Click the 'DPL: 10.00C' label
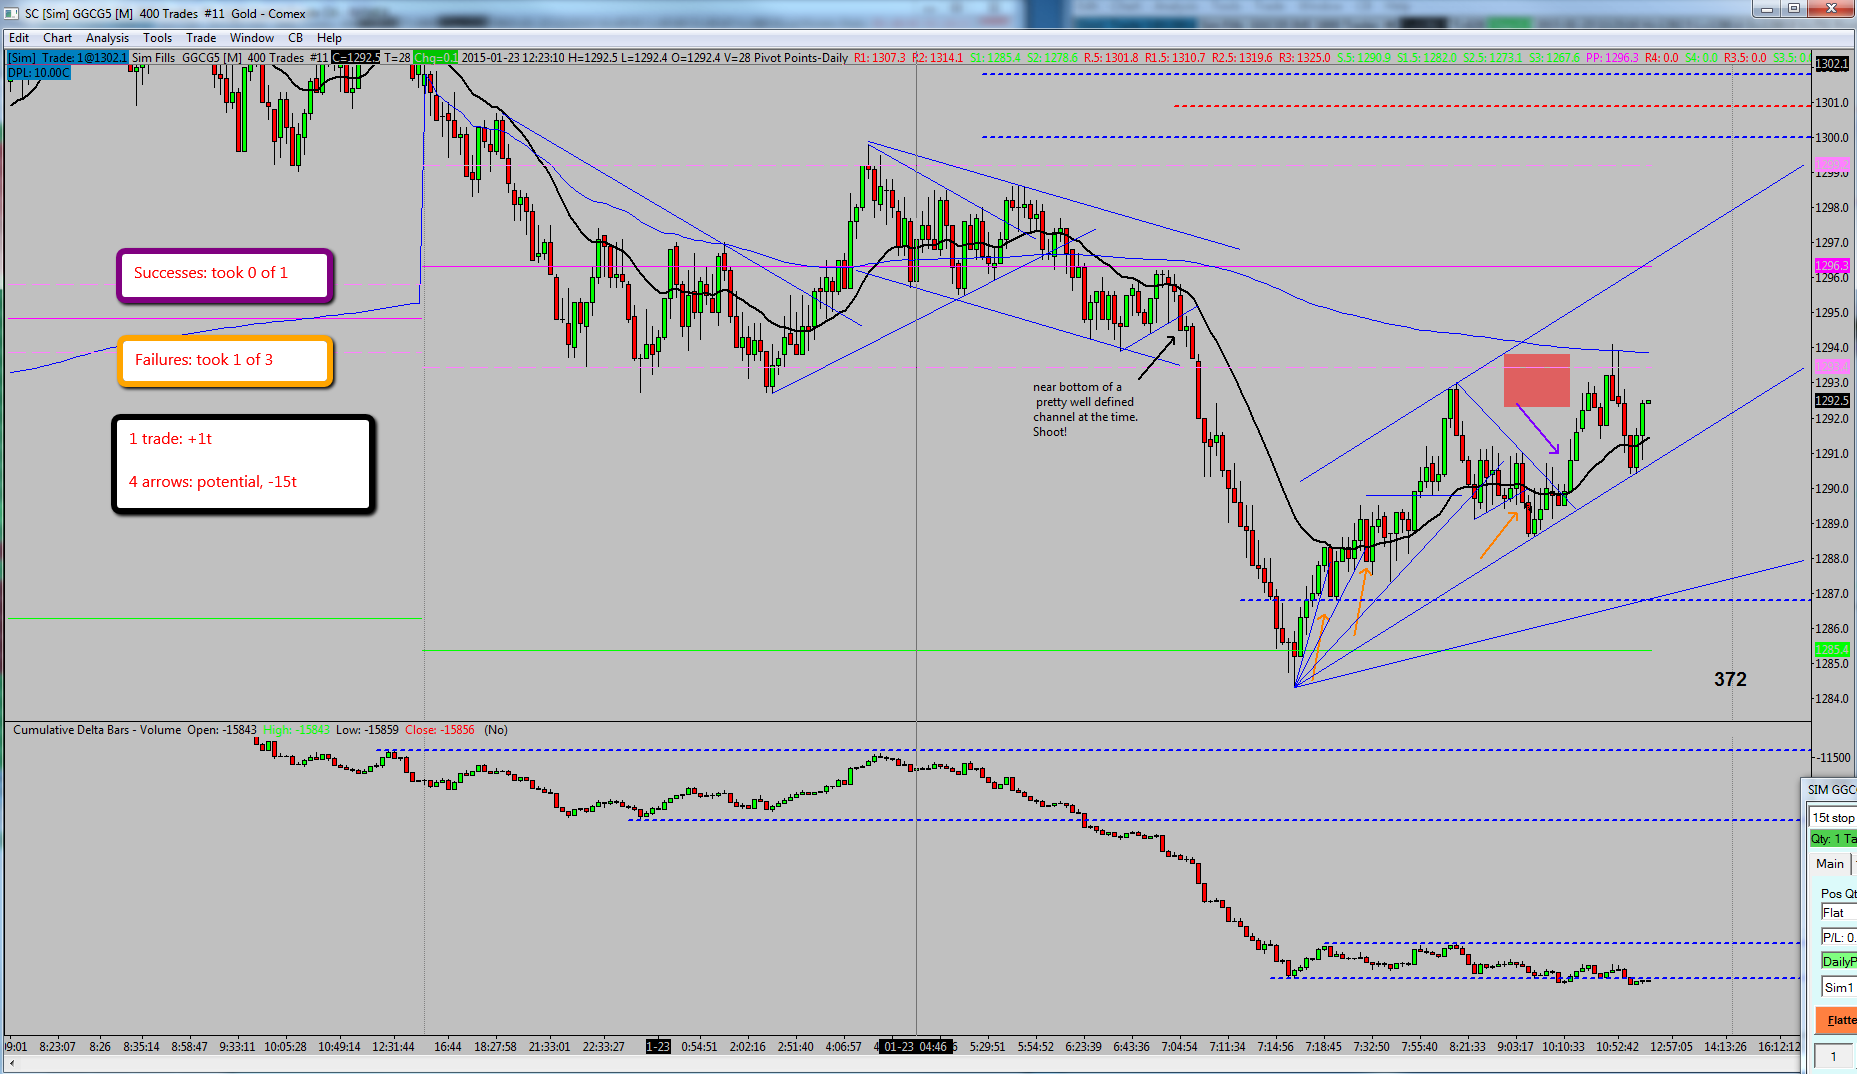This screenshot has height=1074, width=1857. [39, 73]
